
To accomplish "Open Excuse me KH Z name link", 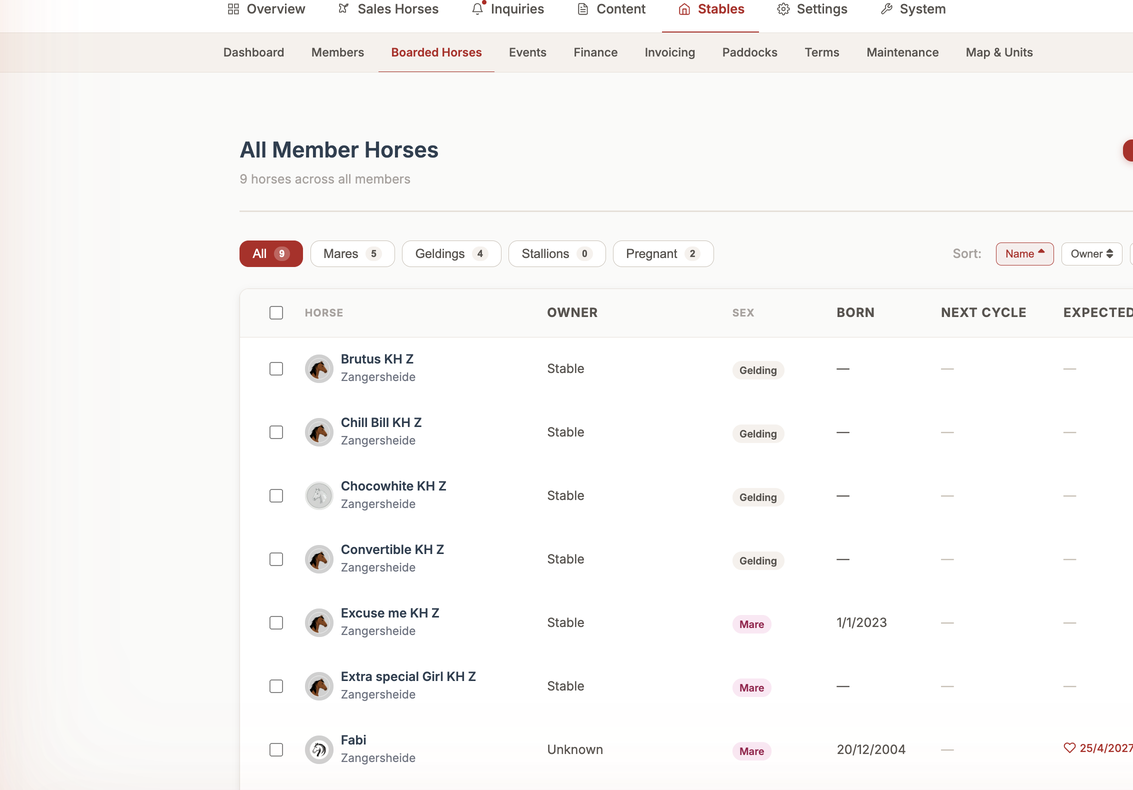I will pos(390,614).
